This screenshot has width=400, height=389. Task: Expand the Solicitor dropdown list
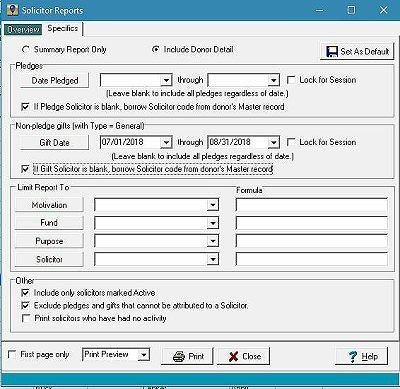(212, 259)
